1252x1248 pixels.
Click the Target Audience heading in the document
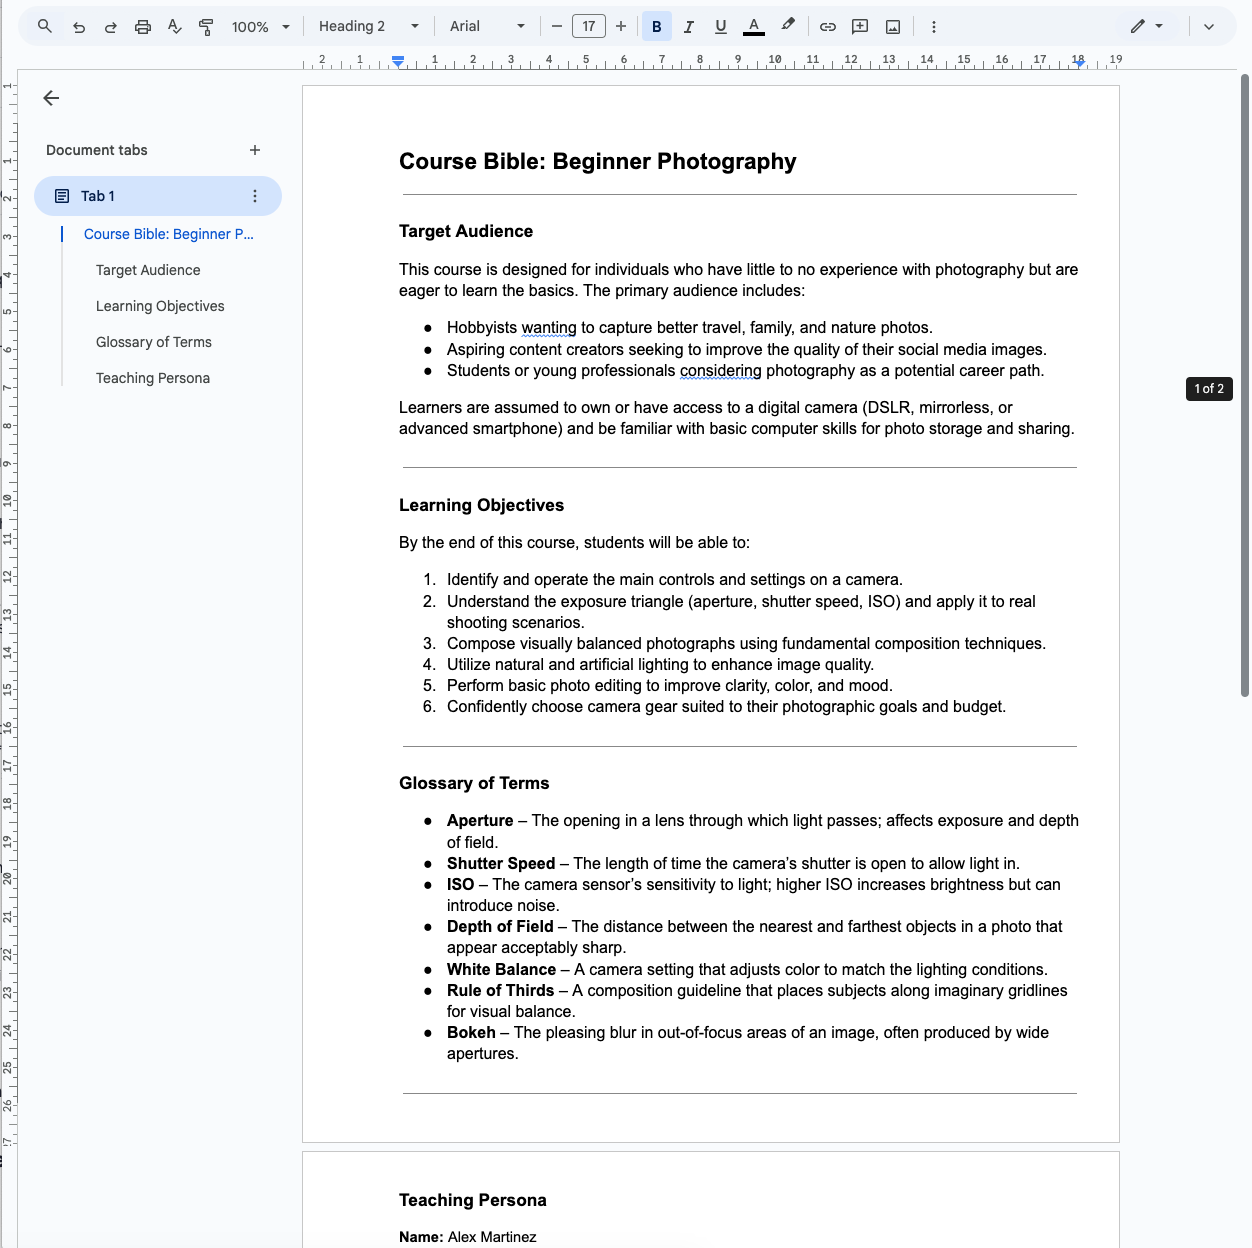466,231
